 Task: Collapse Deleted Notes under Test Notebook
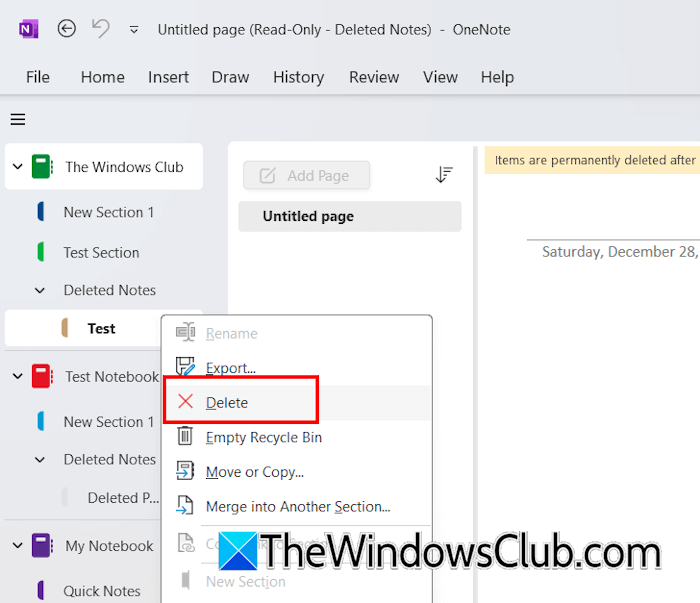(40, 460)
